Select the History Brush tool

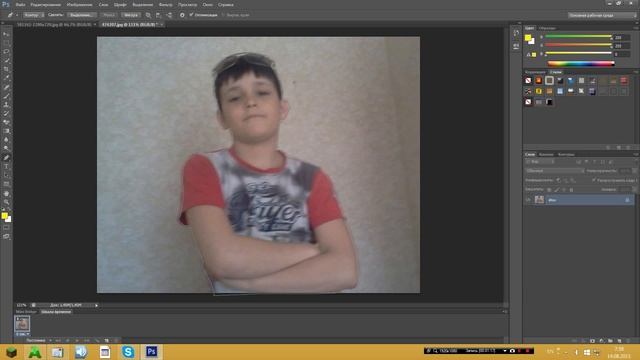pyautogui.click(x=6, y=113)
